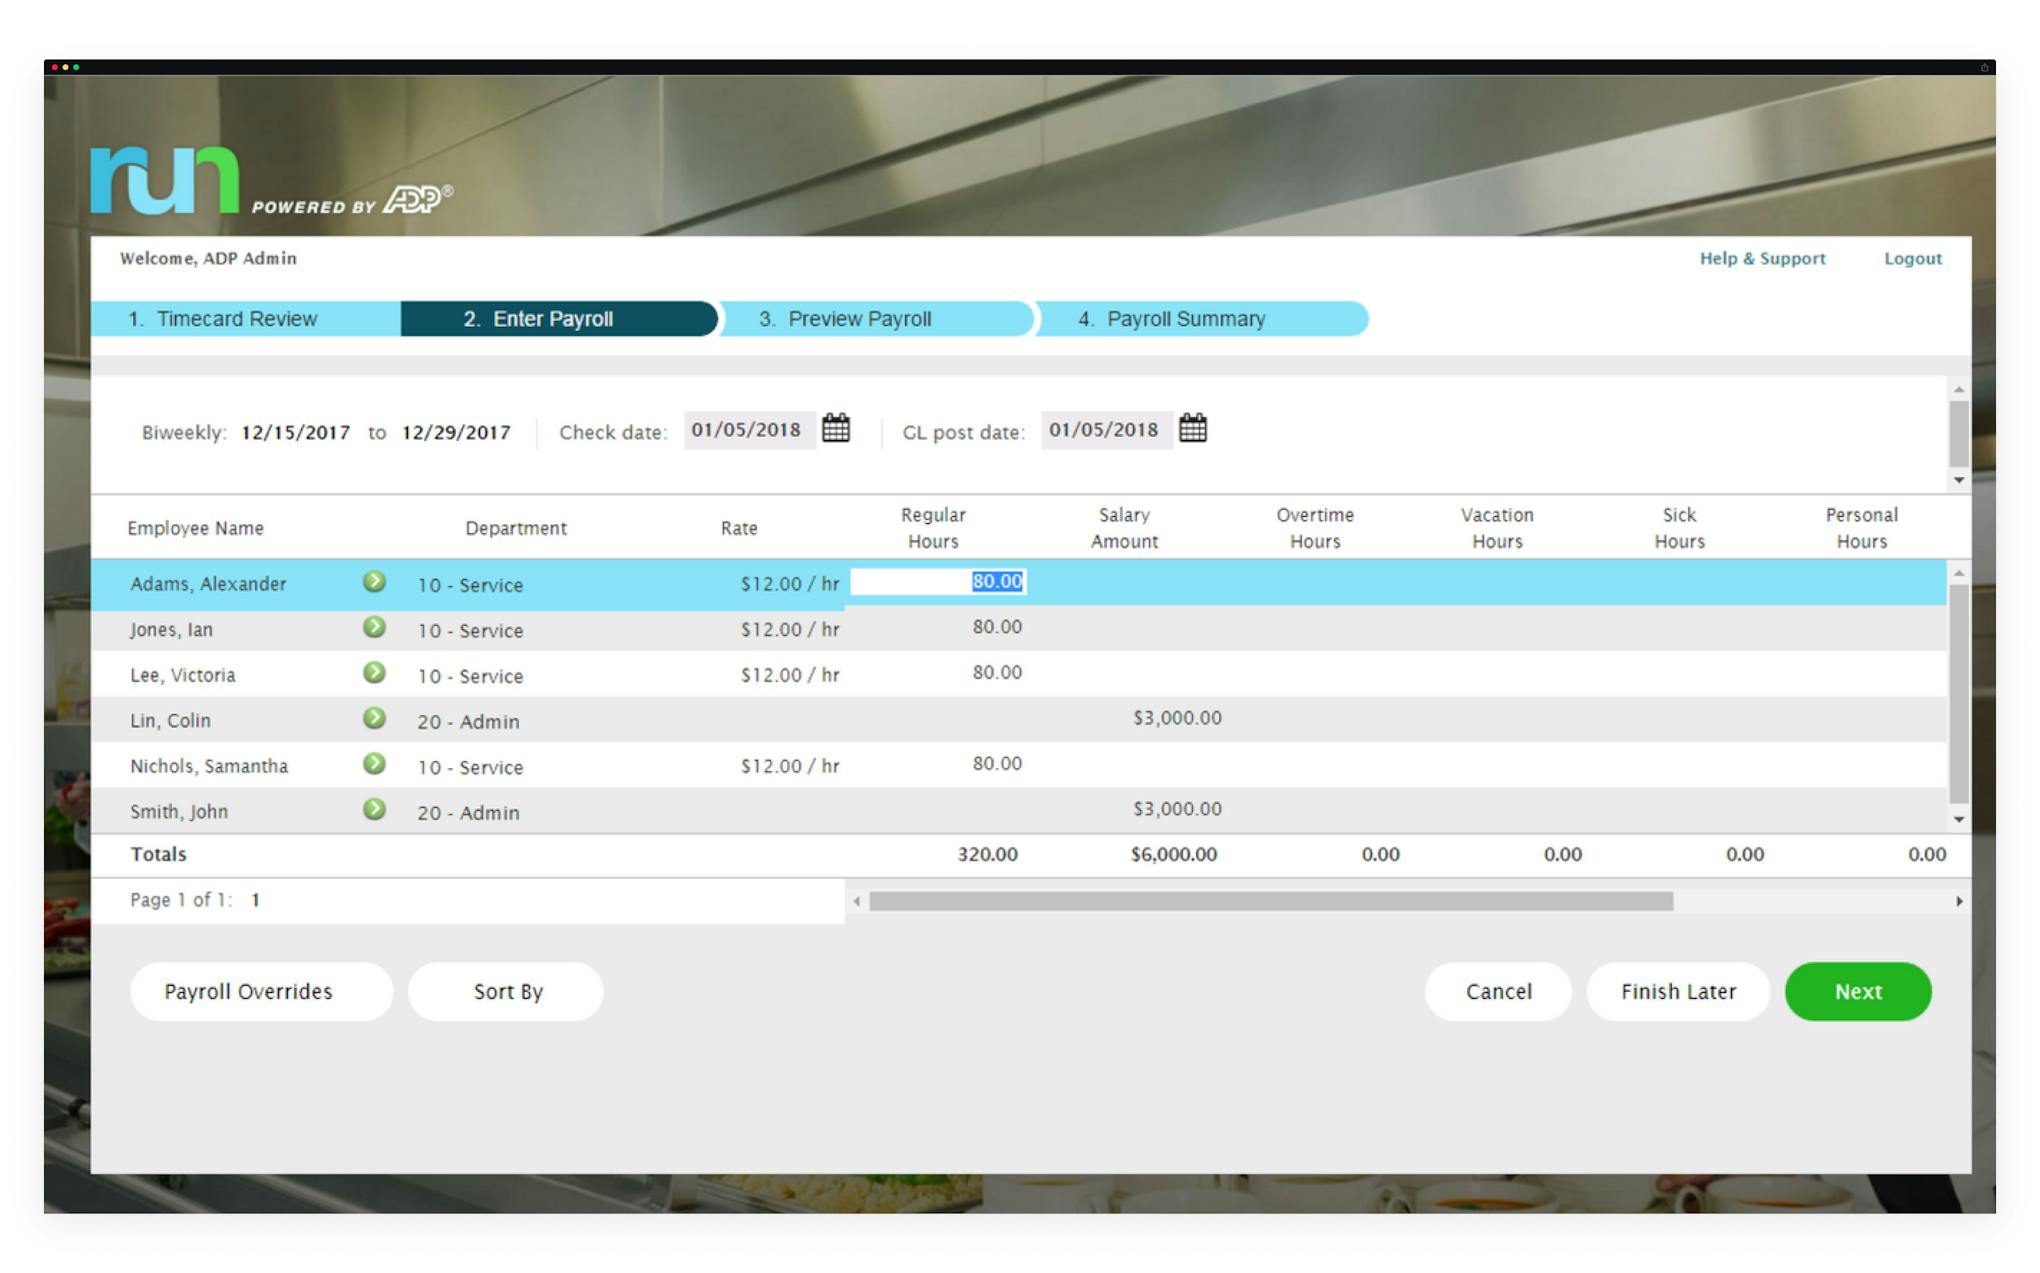This screenshot has width=2040, height=1273.
Task: Click Vacation Hours column header
Action: (x=1497, y=528)
